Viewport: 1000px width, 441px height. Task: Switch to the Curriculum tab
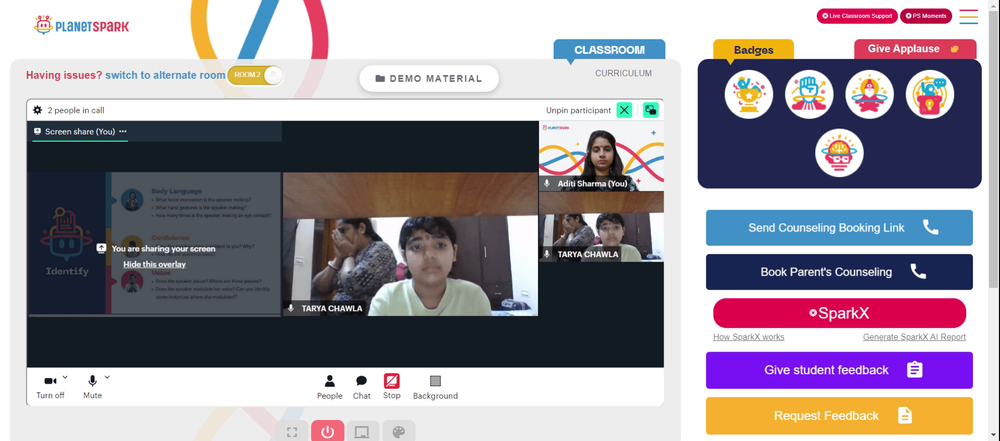(623, 73)
